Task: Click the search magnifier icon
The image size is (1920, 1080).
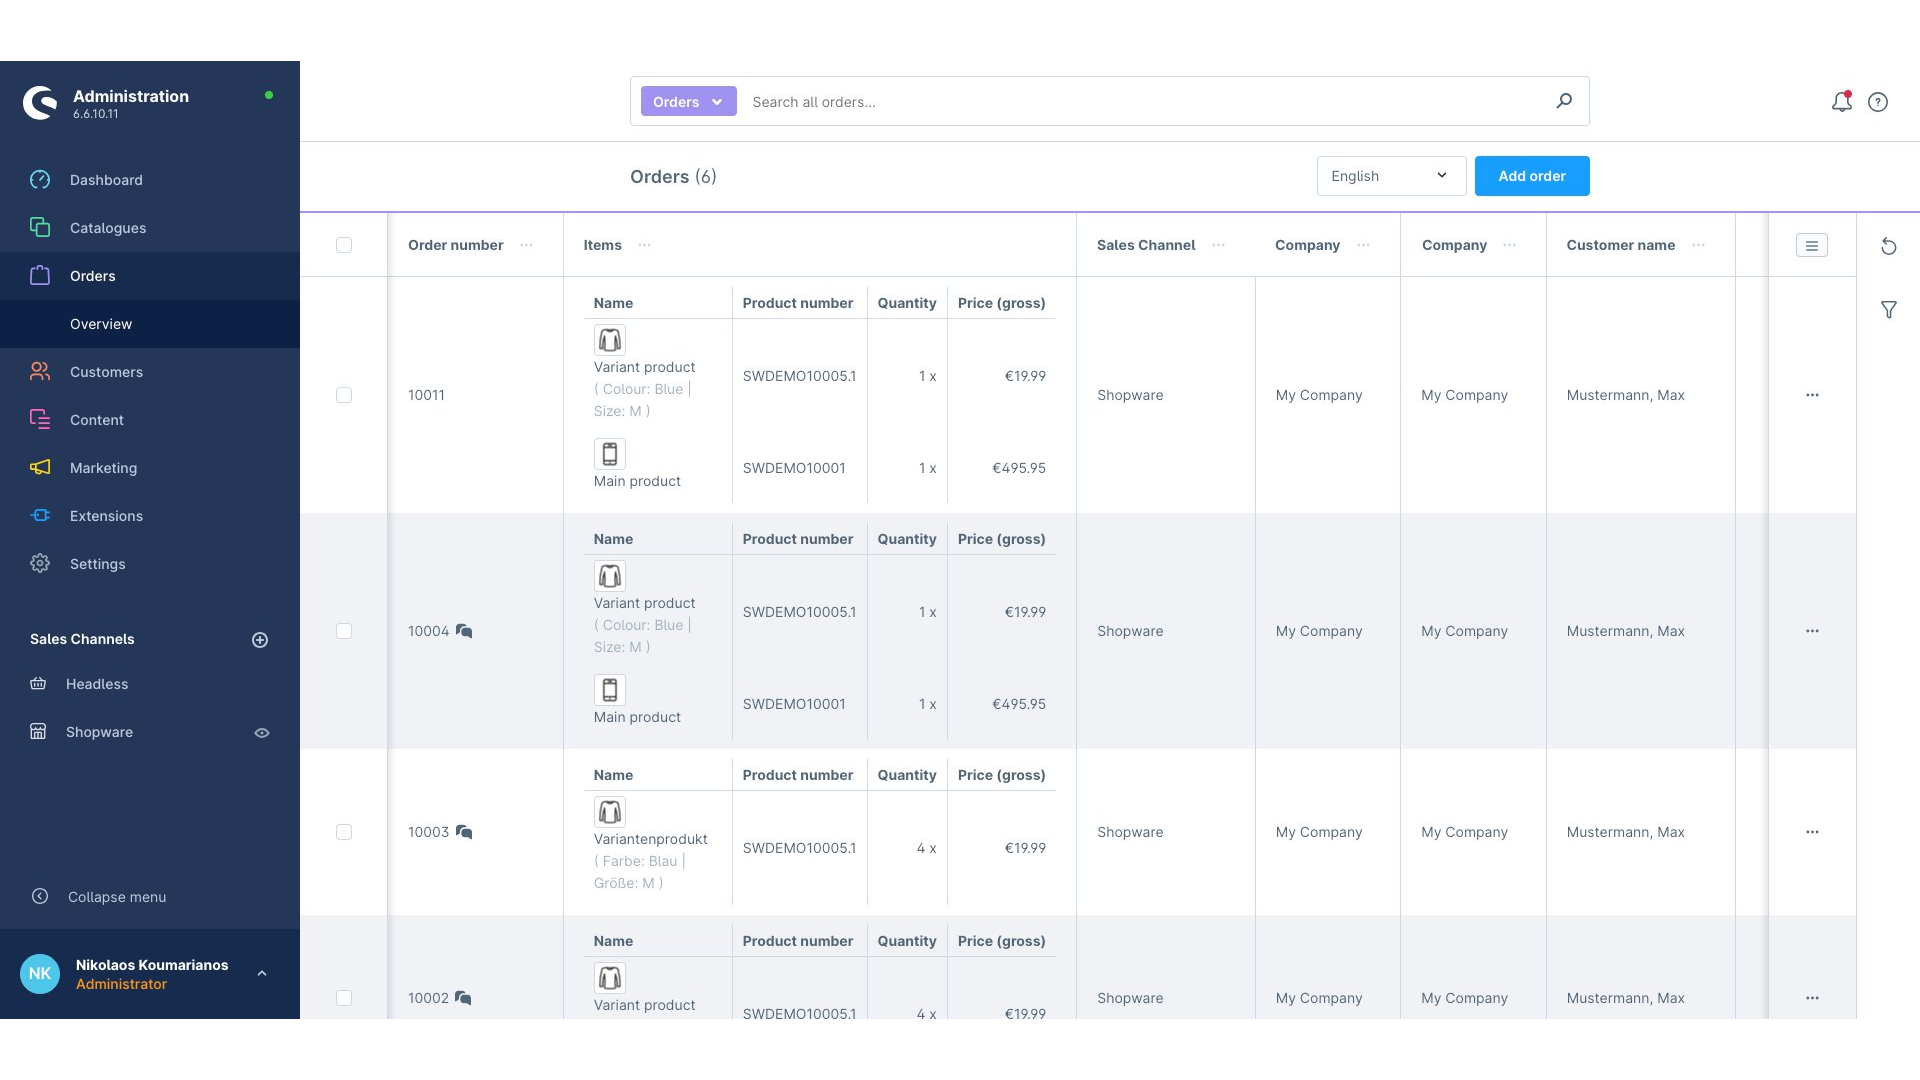Action: coord(1564,101)
